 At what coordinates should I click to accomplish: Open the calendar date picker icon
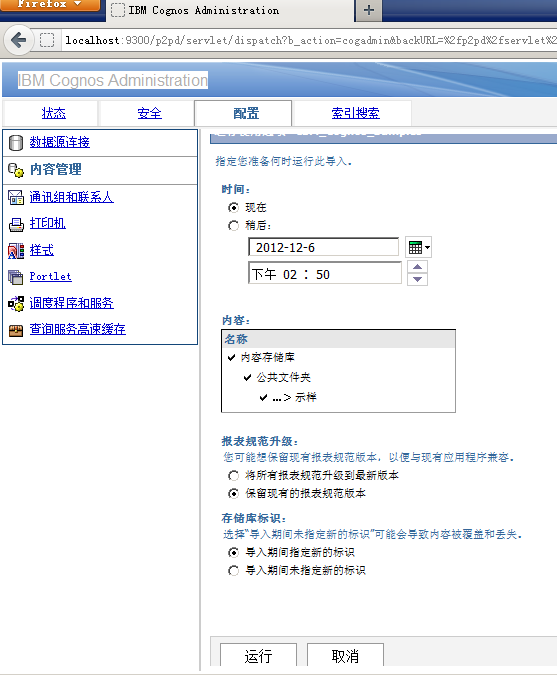pyautogui.click(x=419, y=248)
